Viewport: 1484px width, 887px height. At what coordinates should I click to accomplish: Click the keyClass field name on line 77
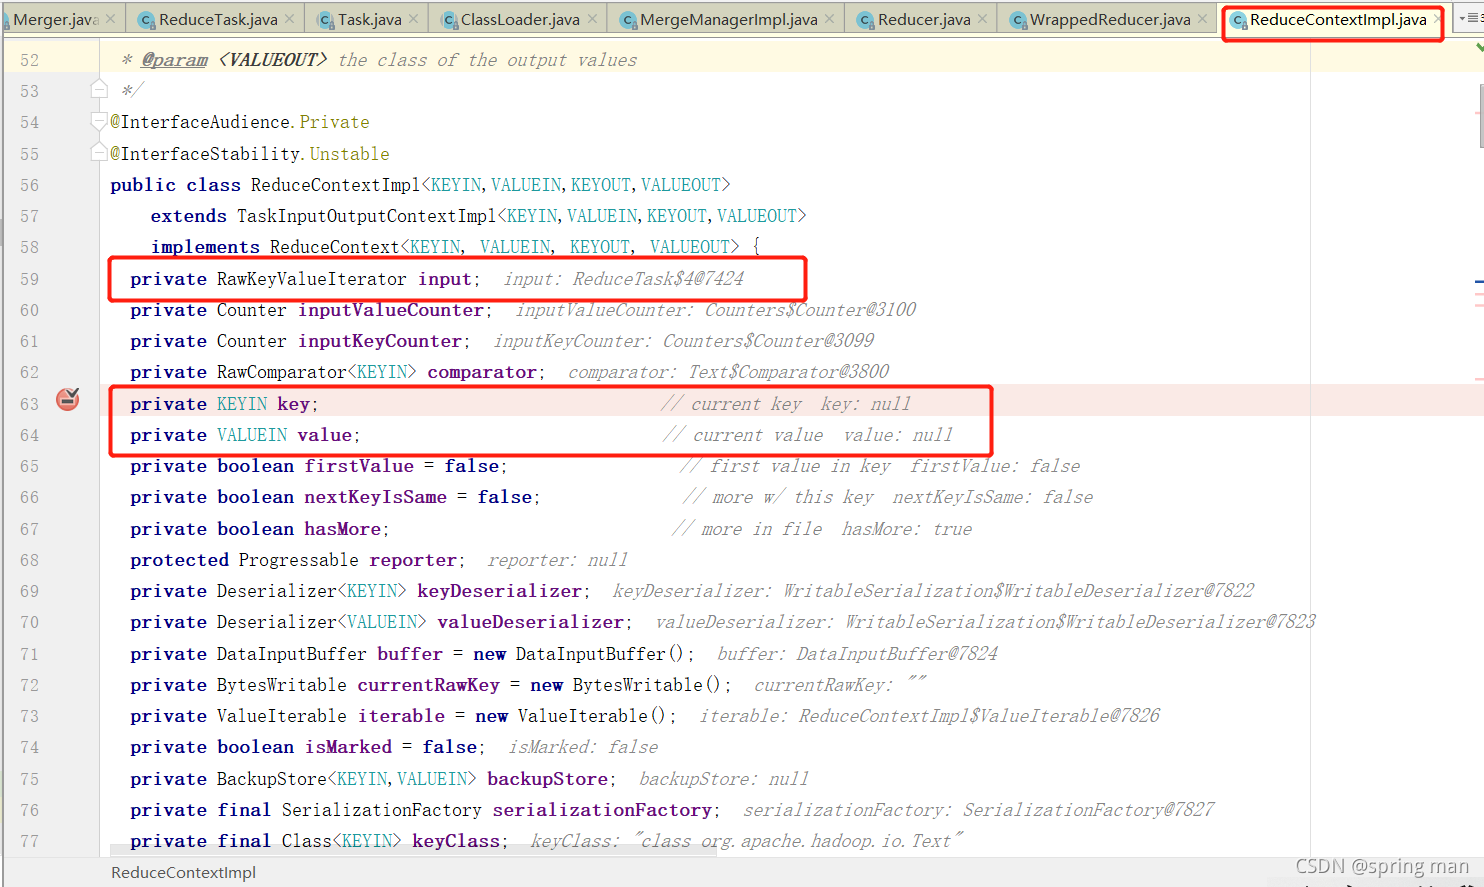tap(456, 841)
